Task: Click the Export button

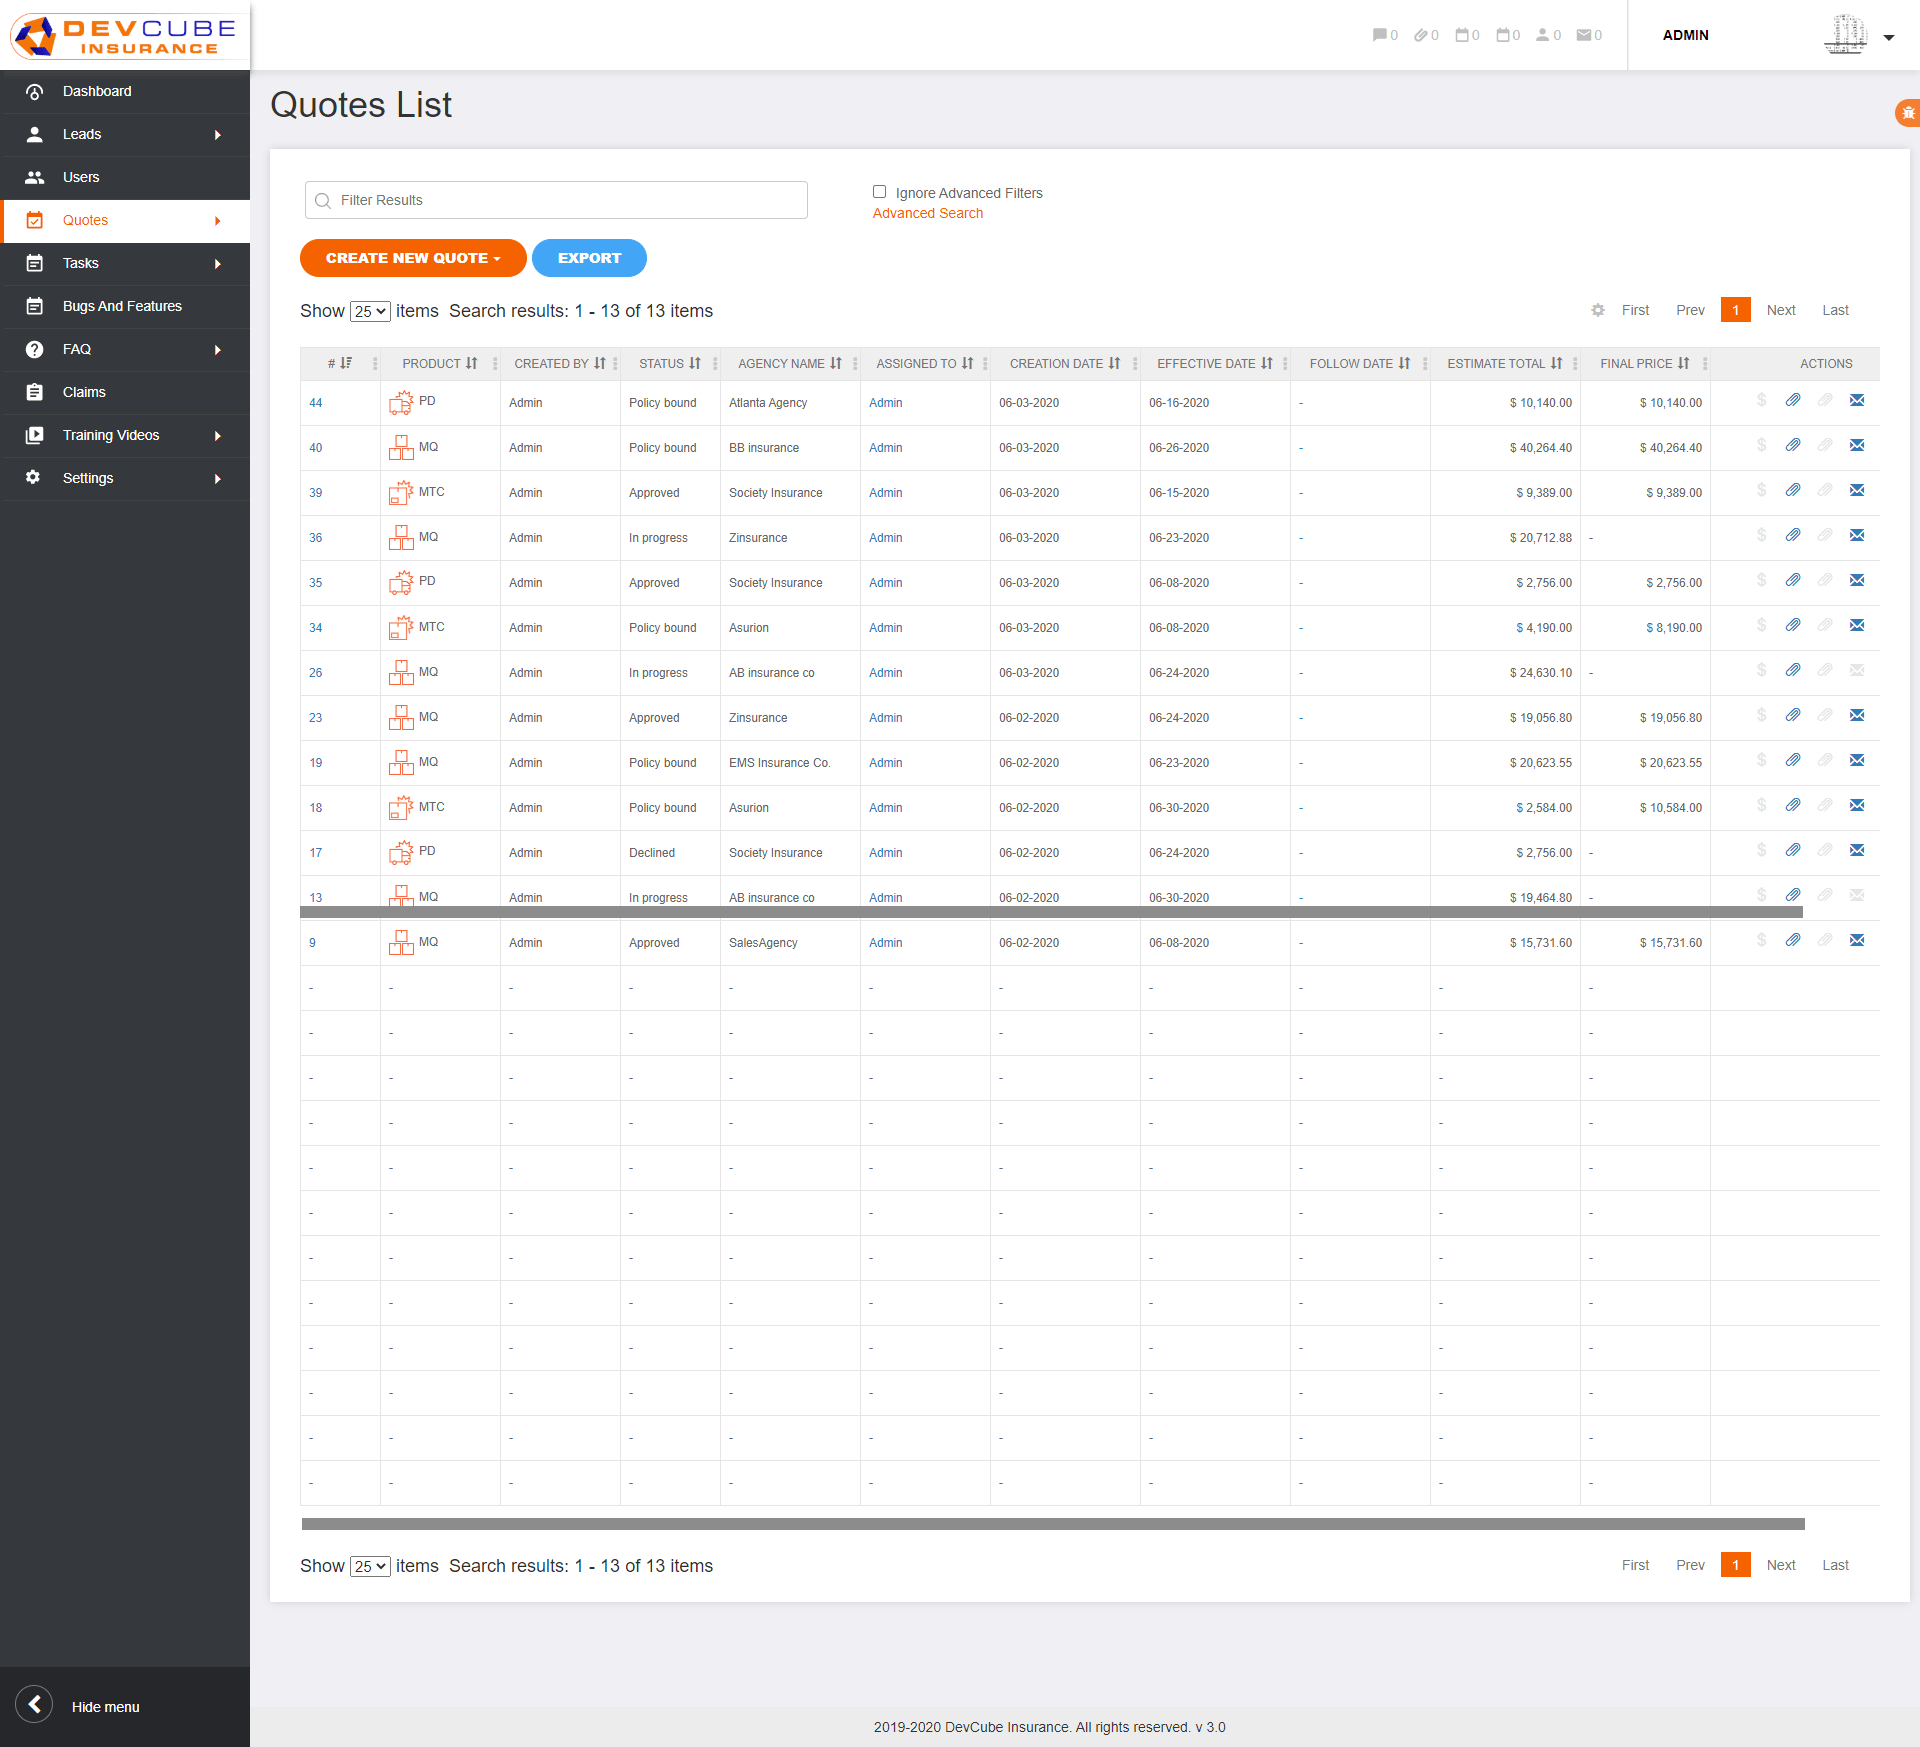Action: pyautogui.click(x=589, y=258)
